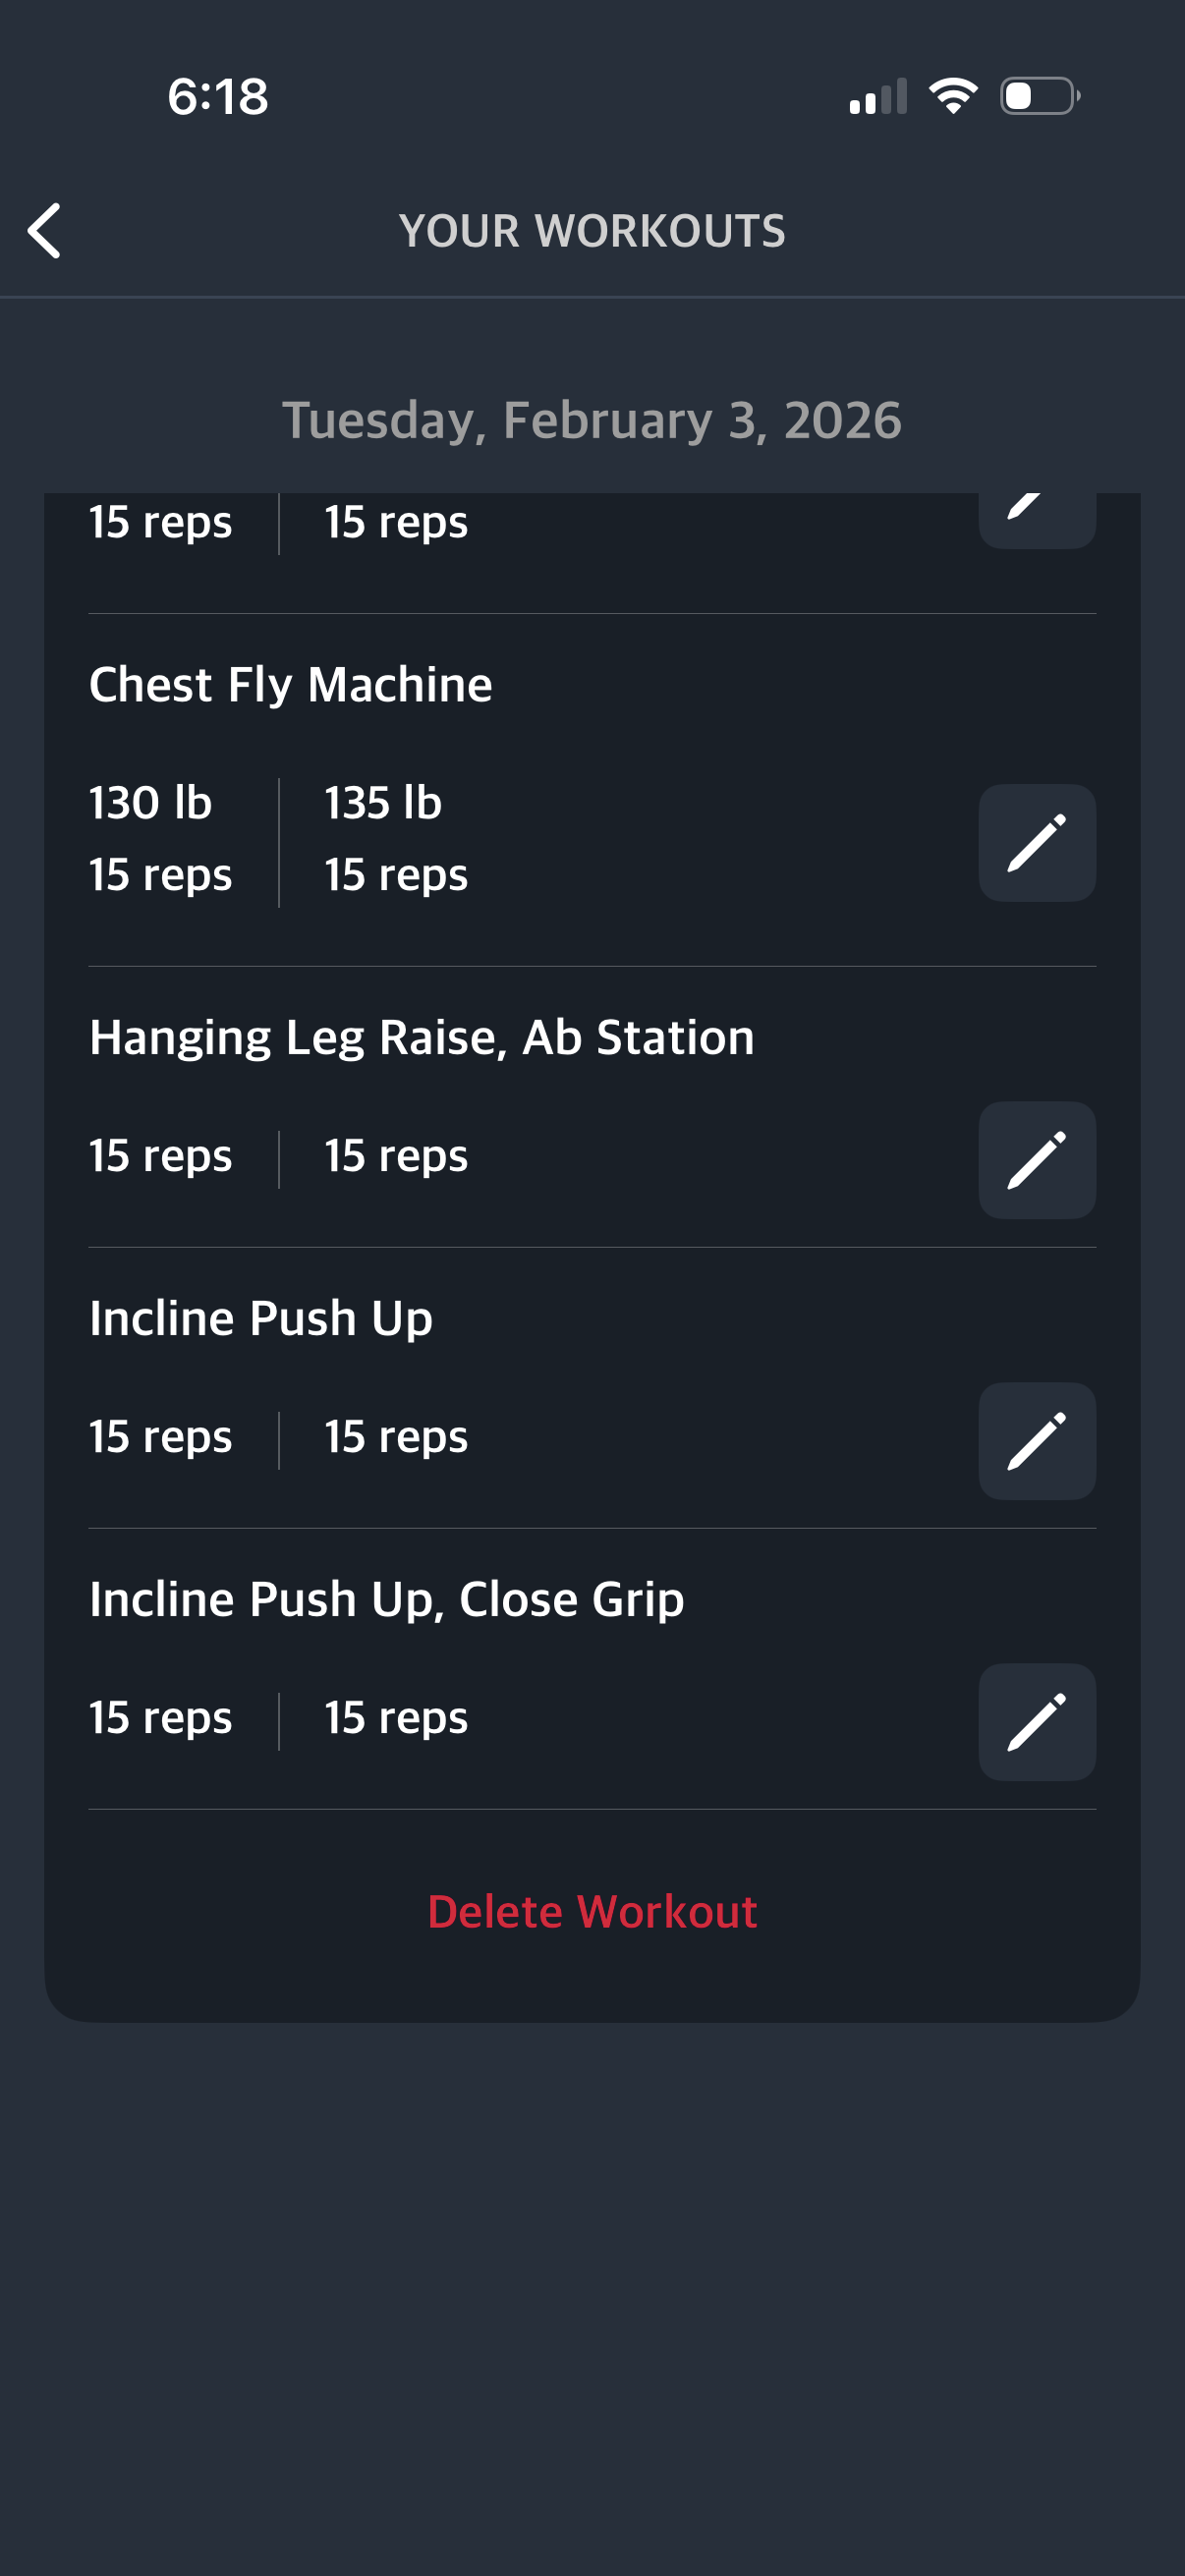This screenshot has width=1185, height=2576.
Task: Tap the Wi-Fi status icon
Action: point(953,96)
